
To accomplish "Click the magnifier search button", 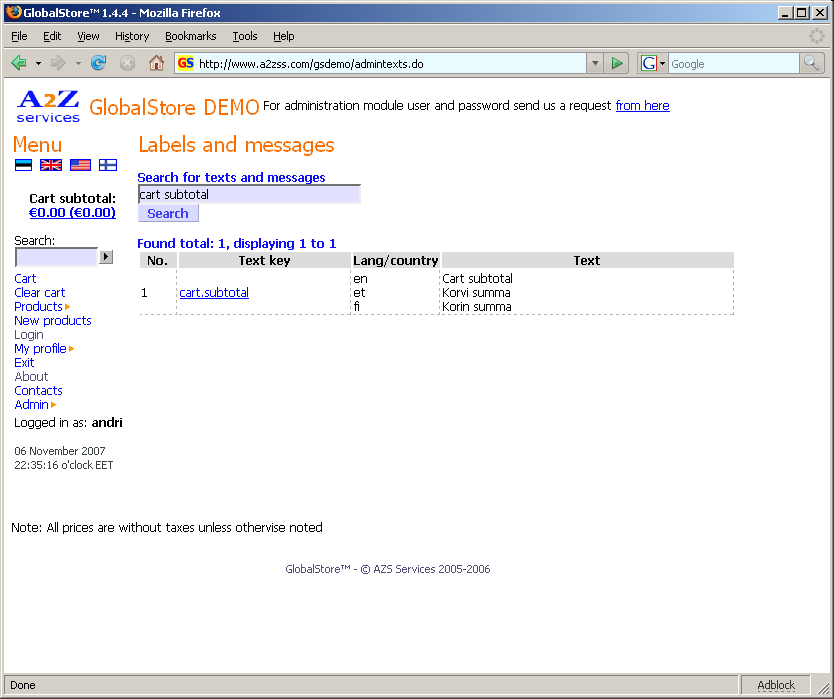I will [811, 63].
